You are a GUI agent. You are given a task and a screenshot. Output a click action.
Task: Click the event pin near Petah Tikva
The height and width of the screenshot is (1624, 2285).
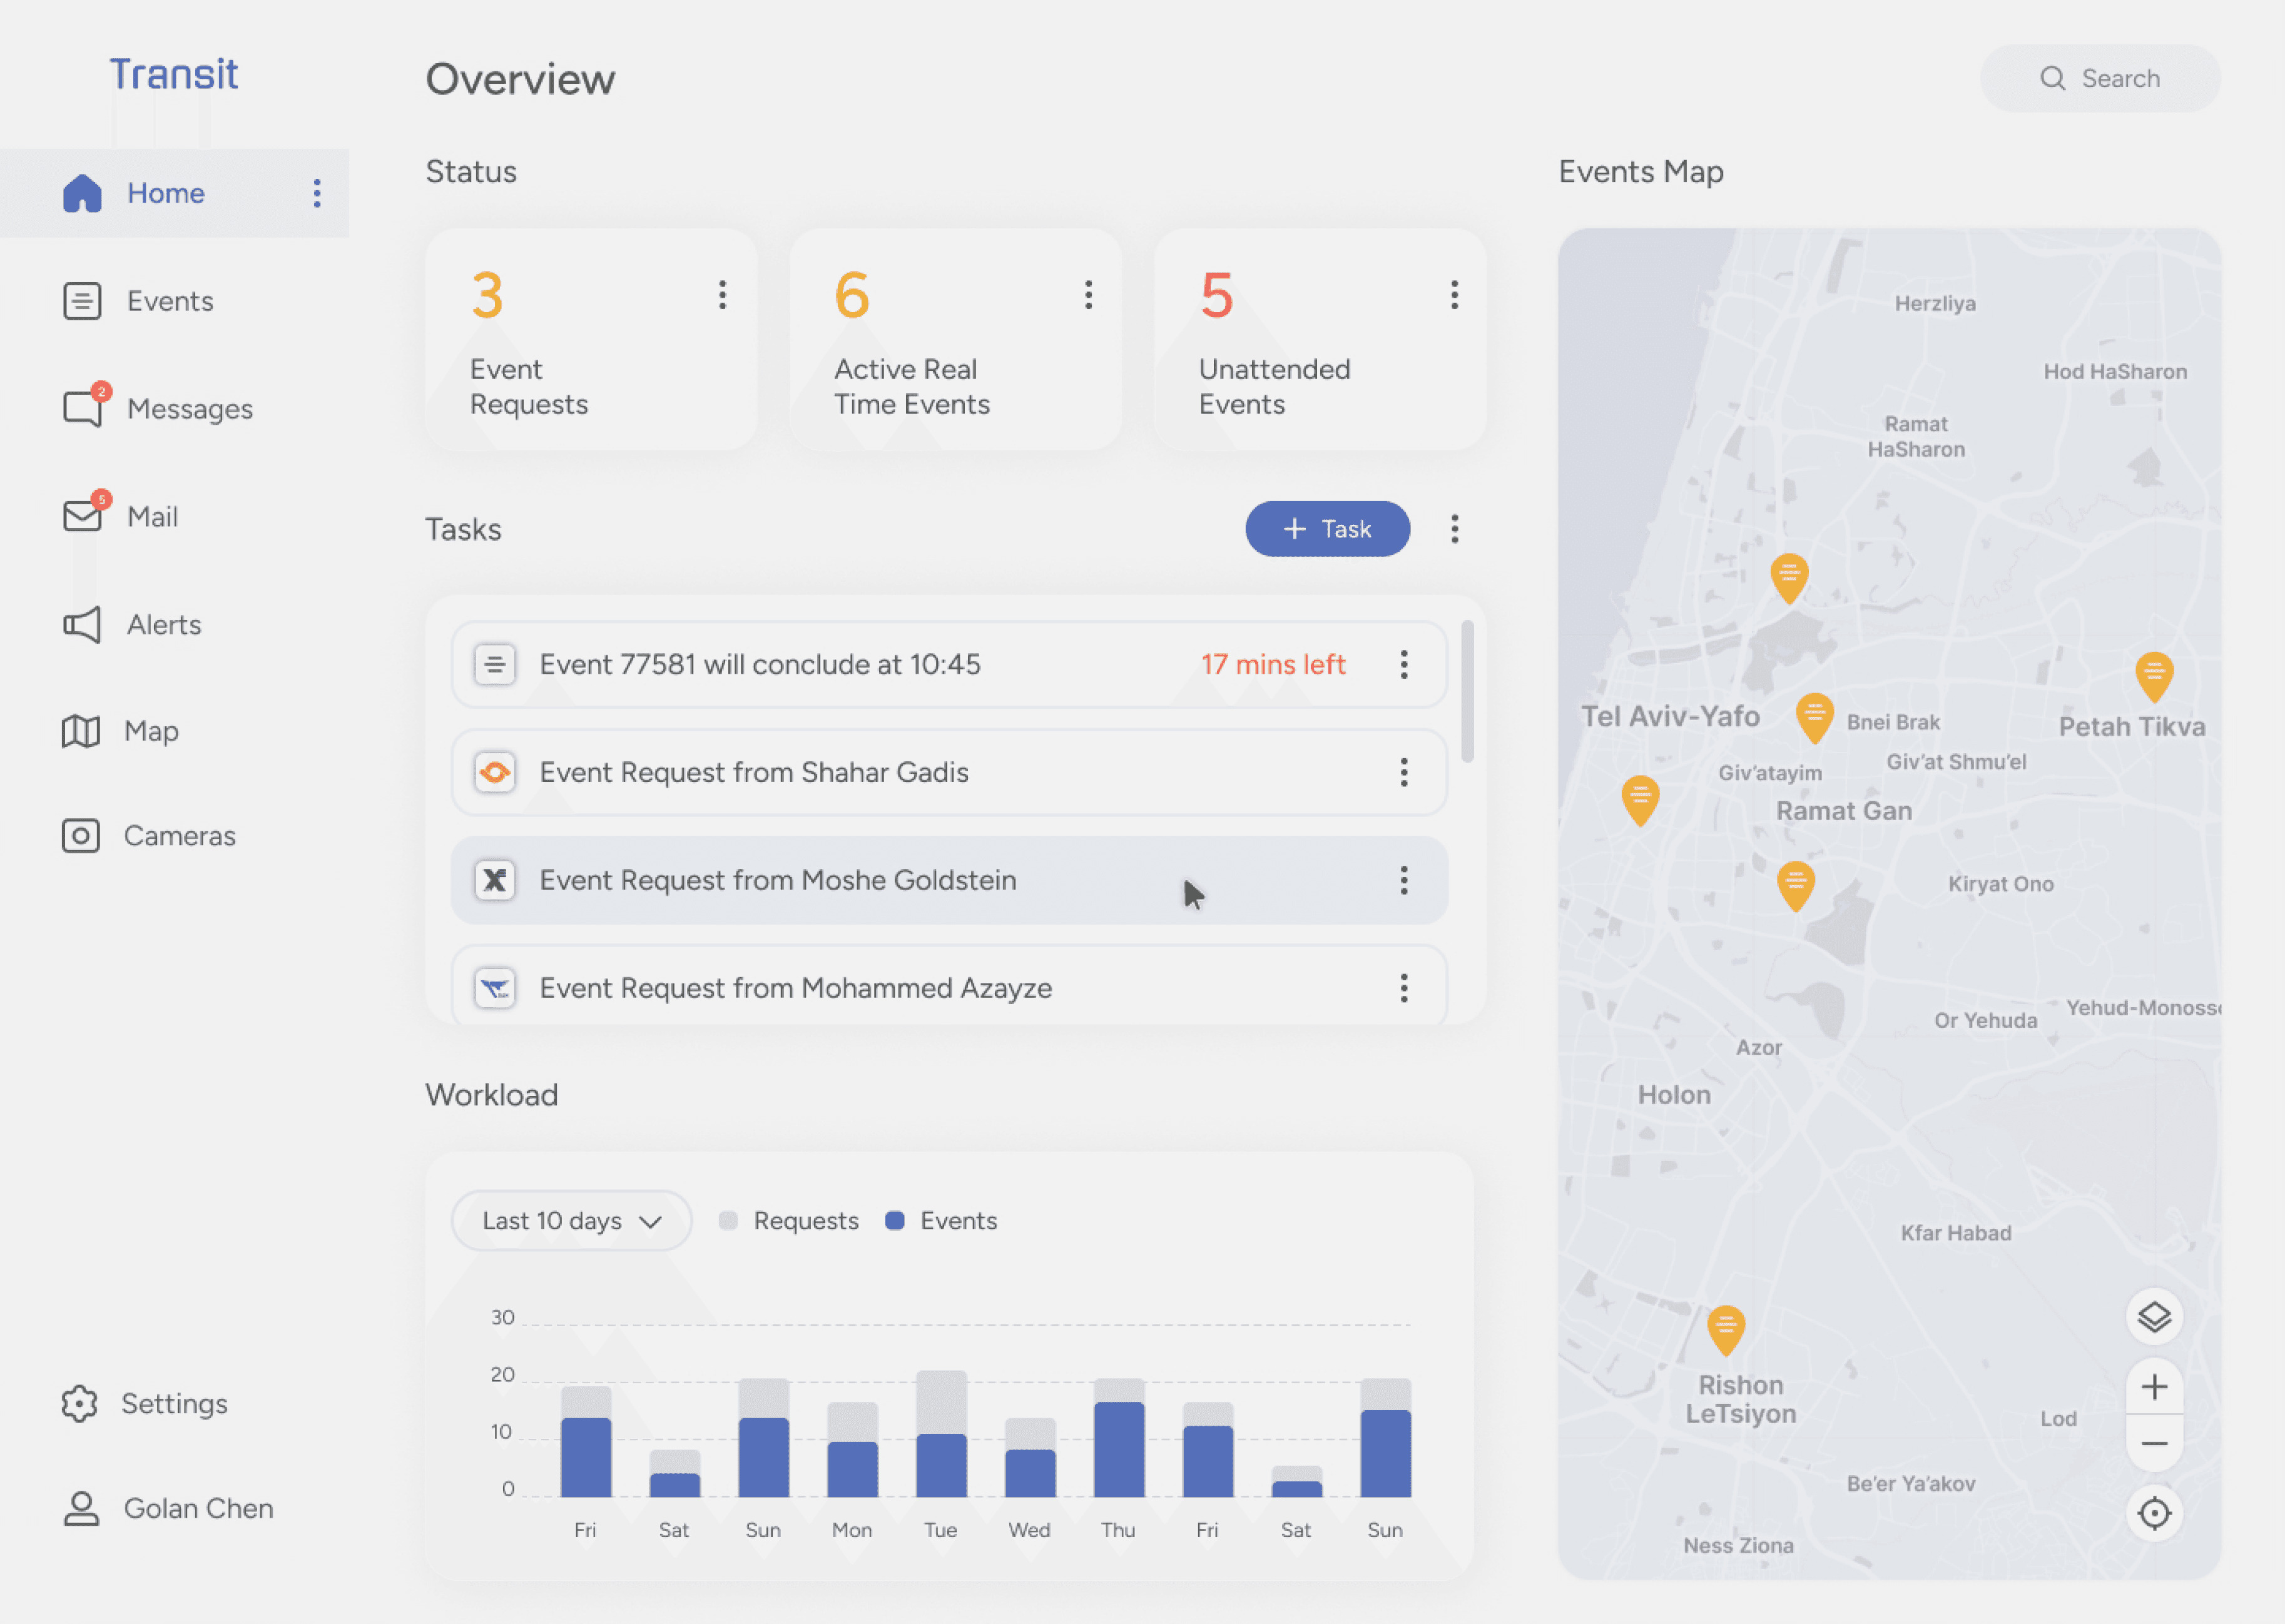click(x=2154, y=675)
